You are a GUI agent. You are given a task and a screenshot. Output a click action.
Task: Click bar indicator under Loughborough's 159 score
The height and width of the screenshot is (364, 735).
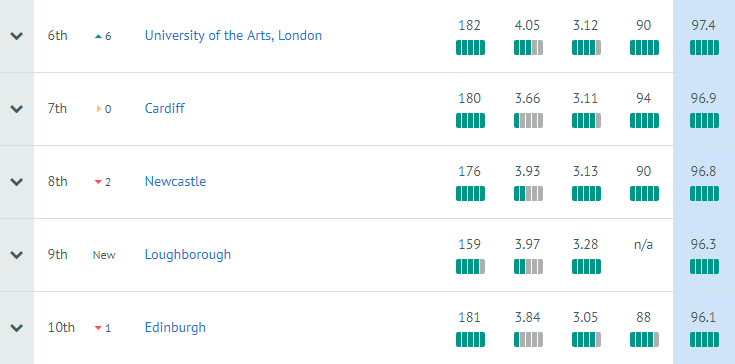[x=470, y=267]
